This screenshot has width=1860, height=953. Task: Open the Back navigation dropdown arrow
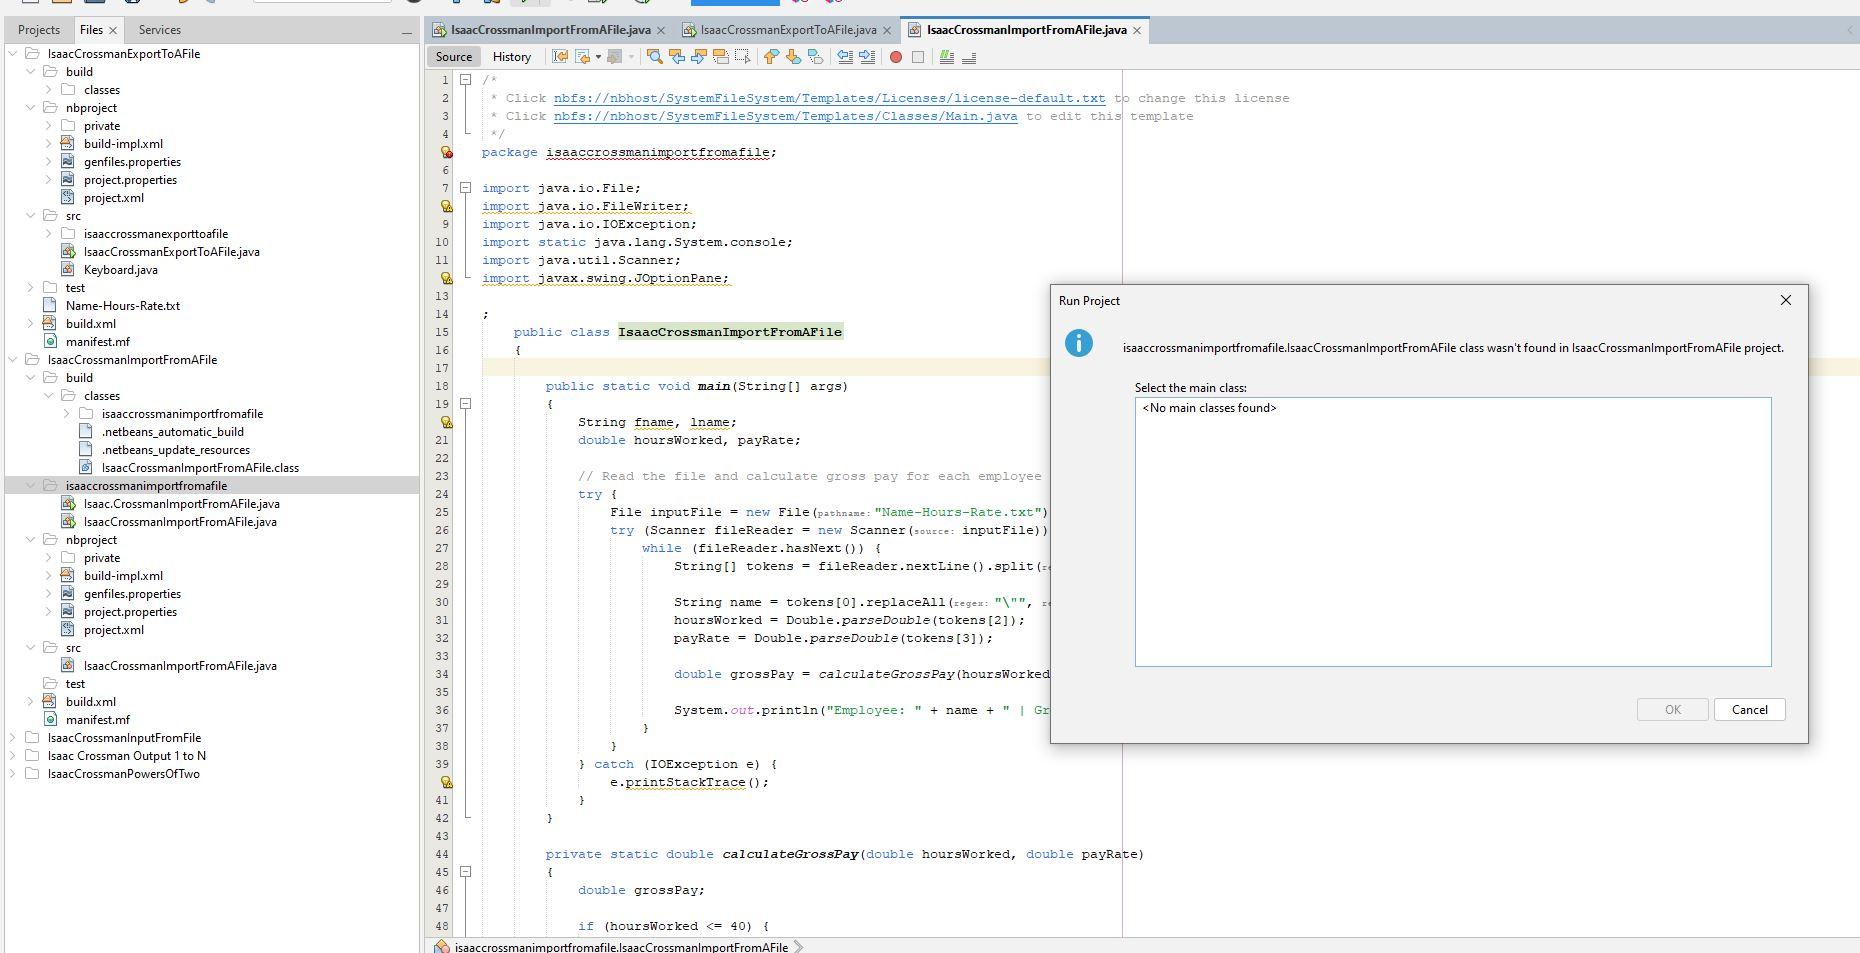click(x=598, y=57)
